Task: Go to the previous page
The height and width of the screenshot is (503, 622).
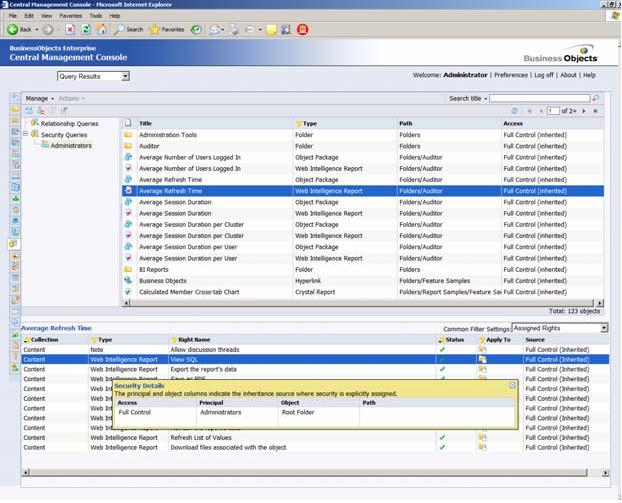Action: (541, 111)
